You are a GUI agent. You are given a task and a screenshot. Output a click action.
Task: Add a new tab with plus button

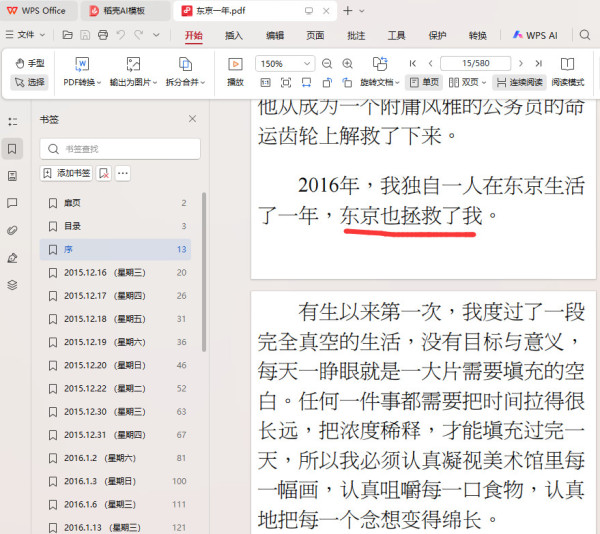[348, 11]
